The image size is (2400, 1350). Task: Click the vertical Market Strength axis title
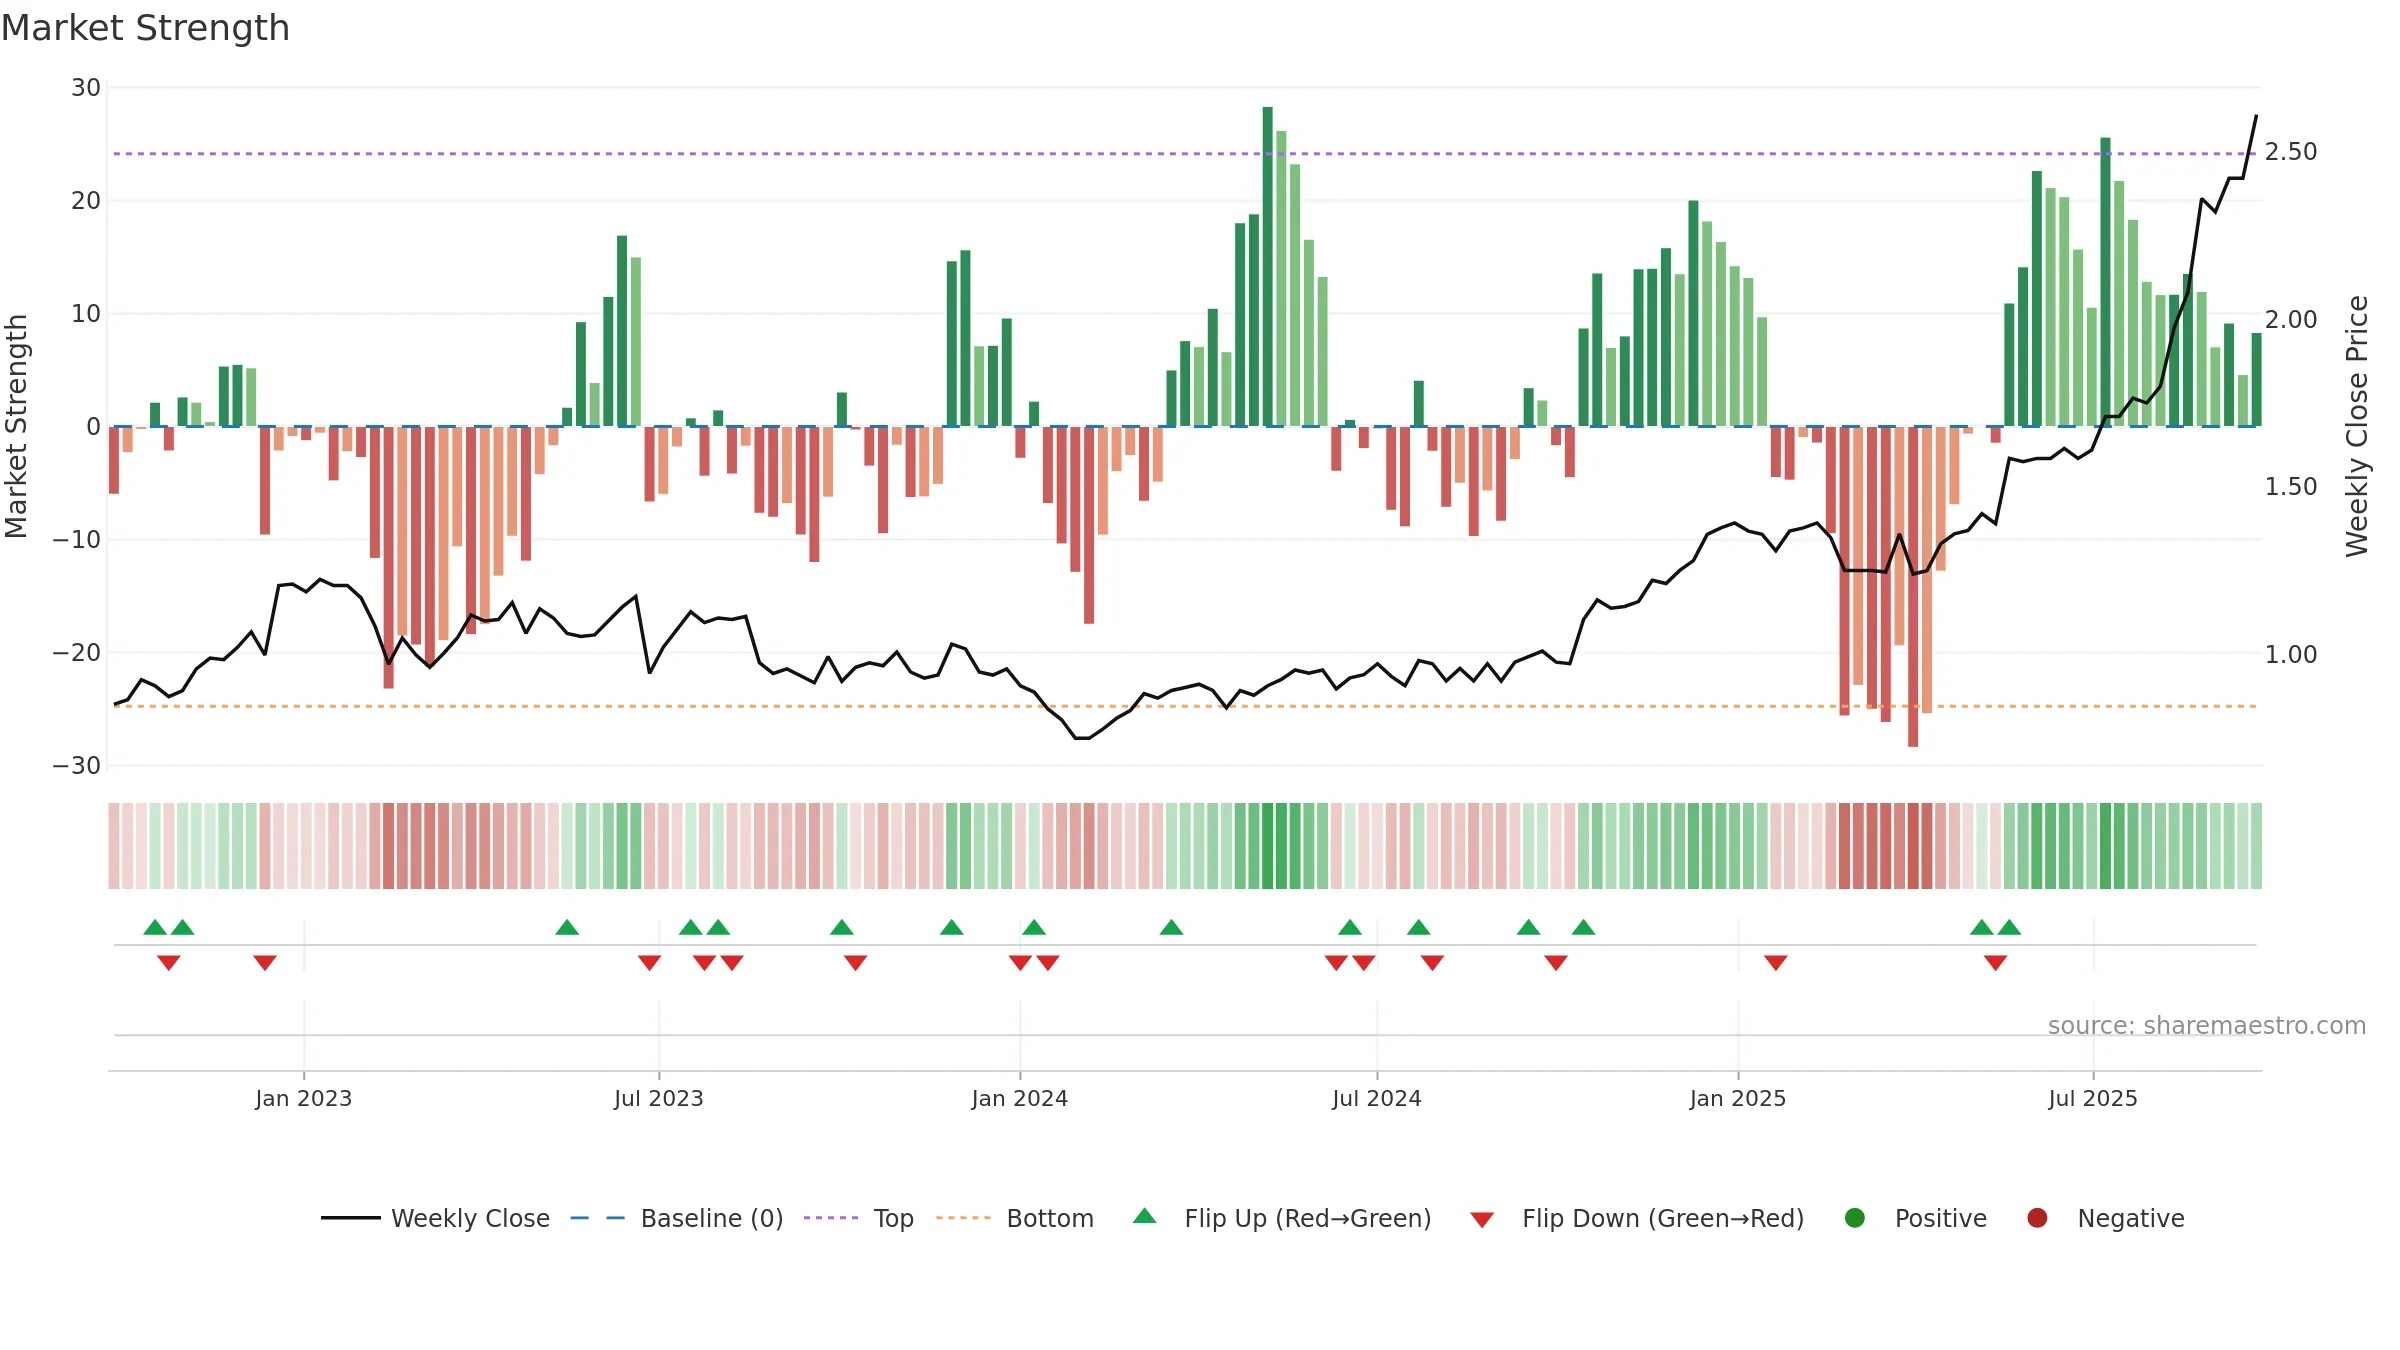point(16,426)
